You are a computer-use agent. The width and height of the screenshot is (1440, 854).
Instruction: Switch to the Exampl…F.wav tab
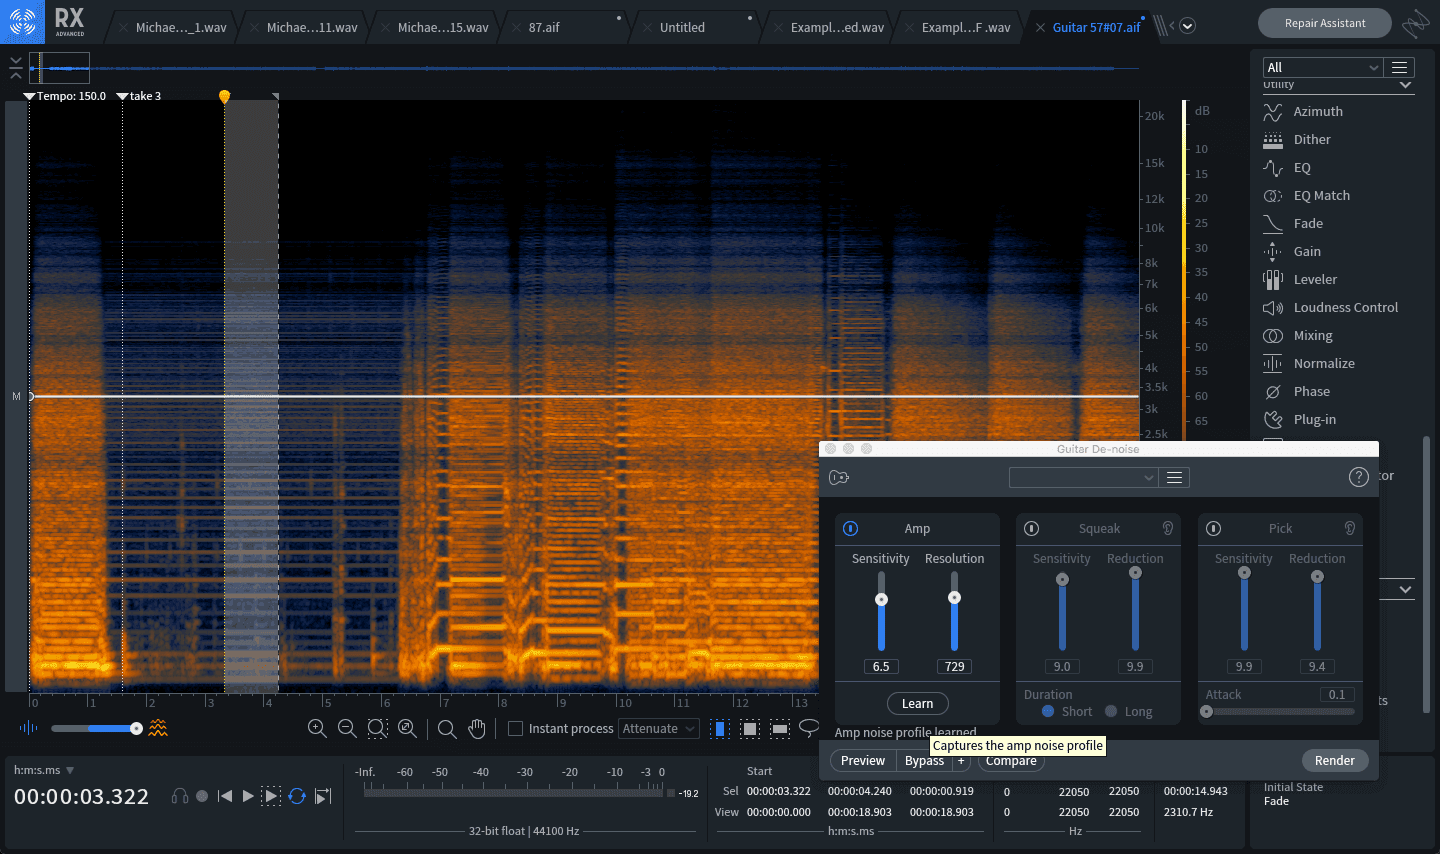[966, 28]
